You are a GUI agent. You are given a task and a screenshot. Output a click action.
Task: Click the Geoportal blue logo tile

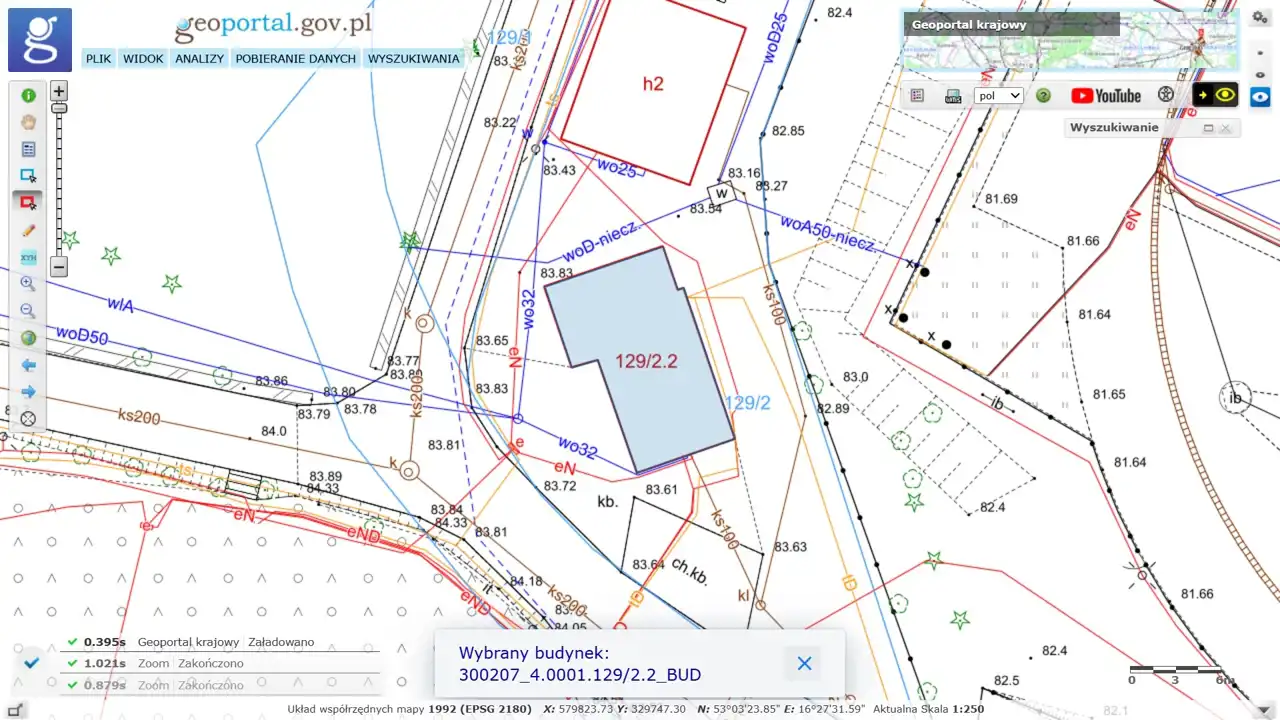click(x=40, y=40)
